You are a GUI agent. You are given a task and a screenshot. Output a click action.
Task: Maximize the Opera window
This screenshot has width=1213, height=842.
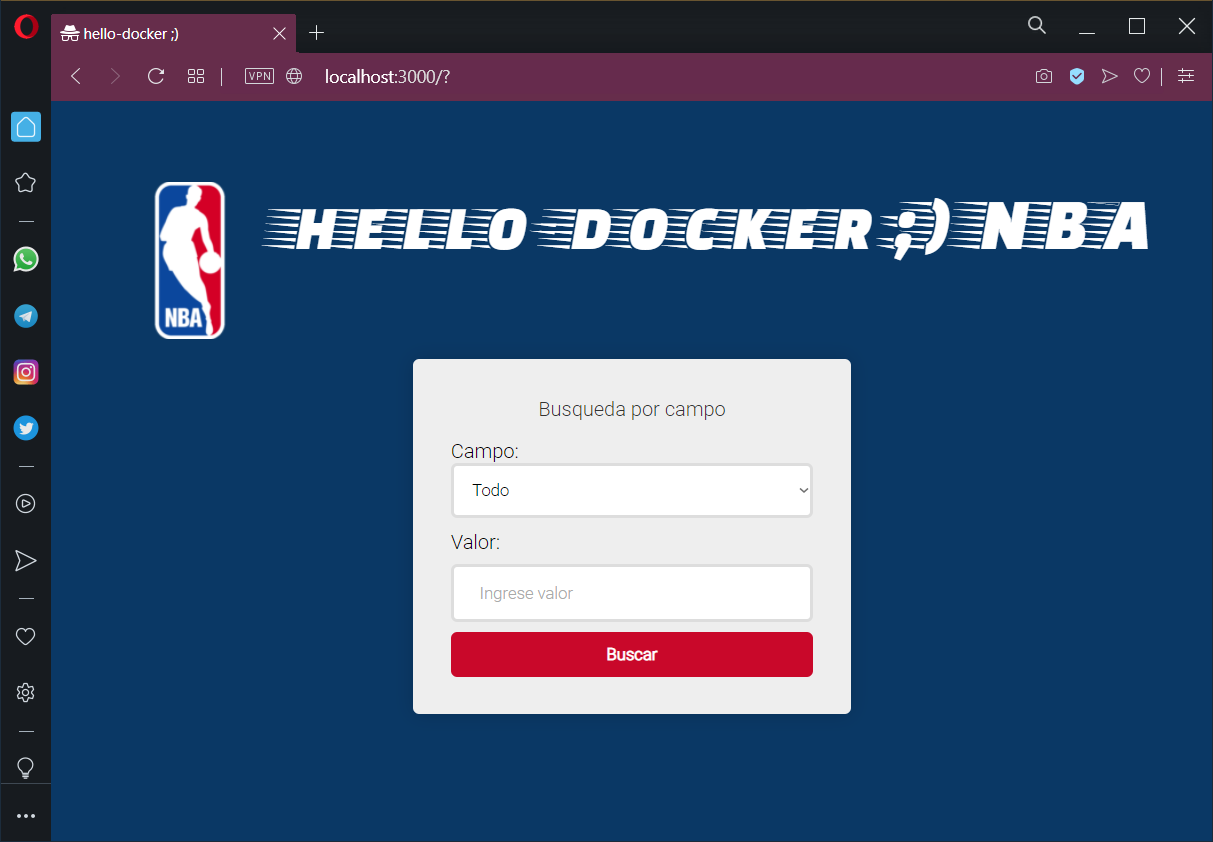point(1137,27)
